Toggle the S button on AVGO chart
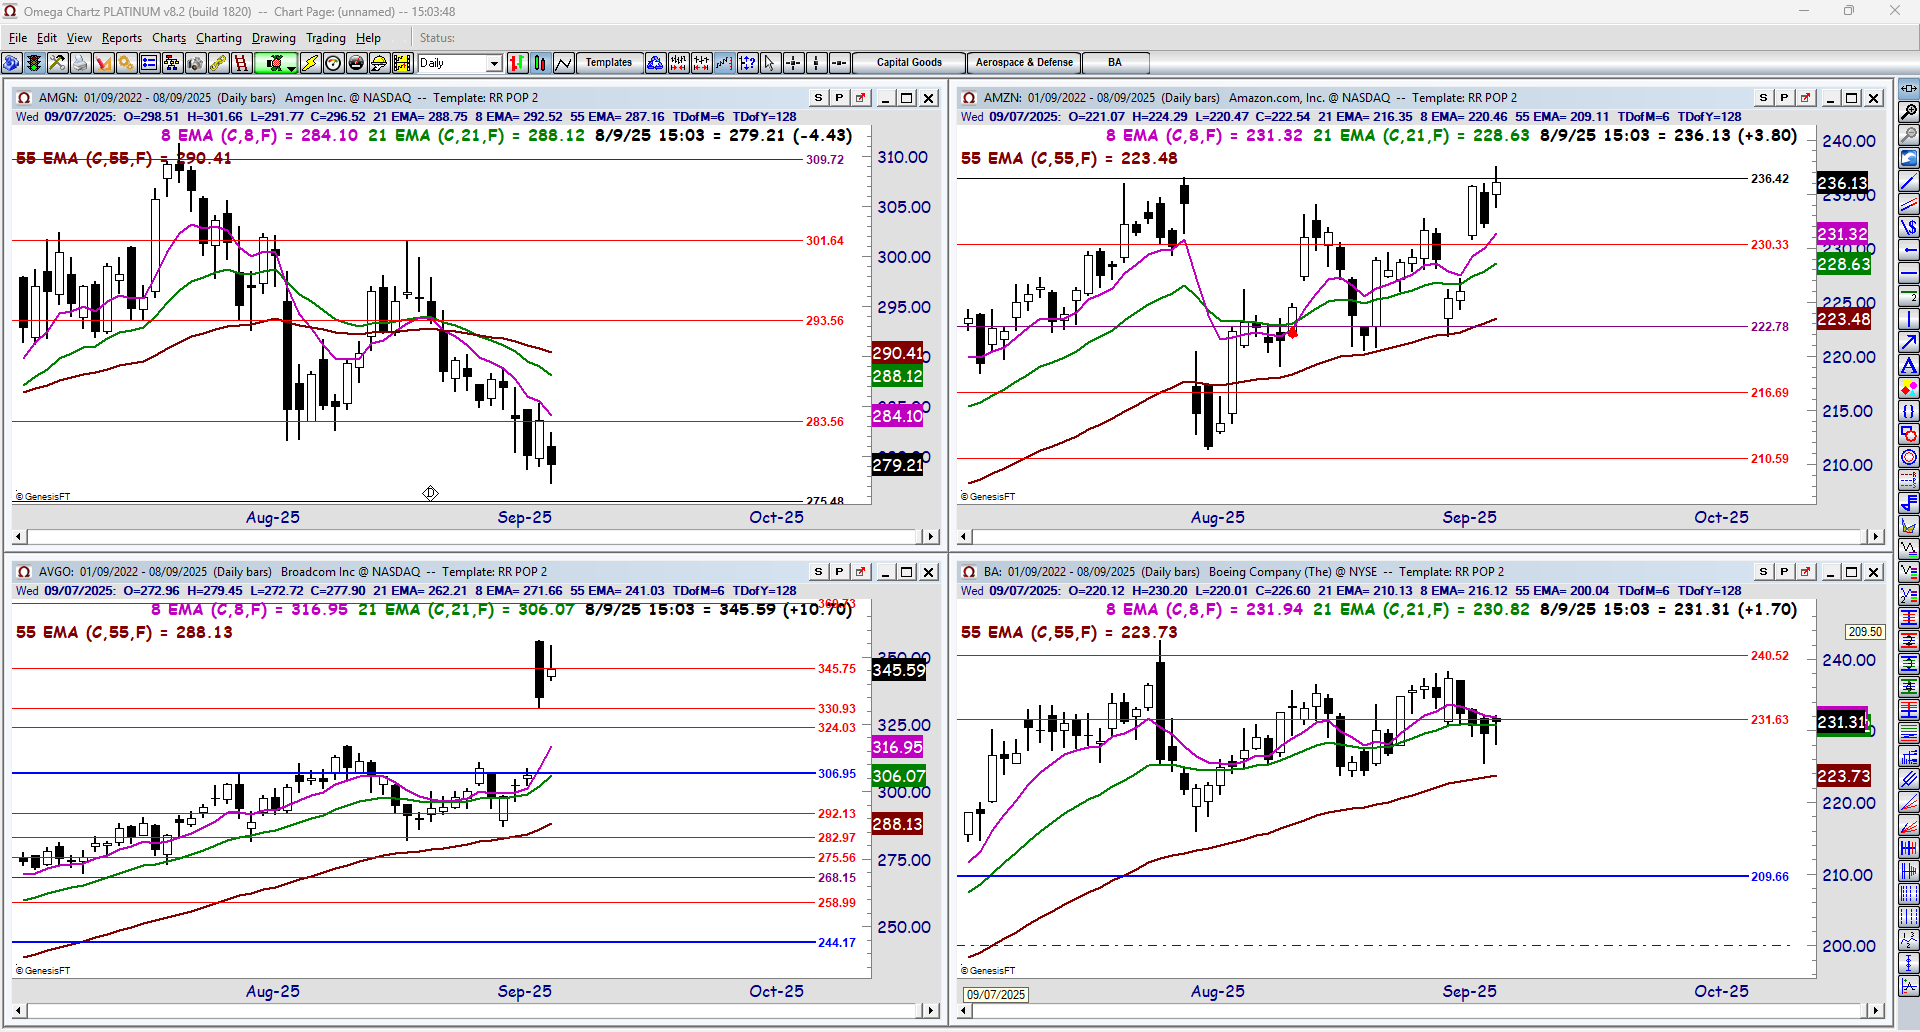 (818, 572)
